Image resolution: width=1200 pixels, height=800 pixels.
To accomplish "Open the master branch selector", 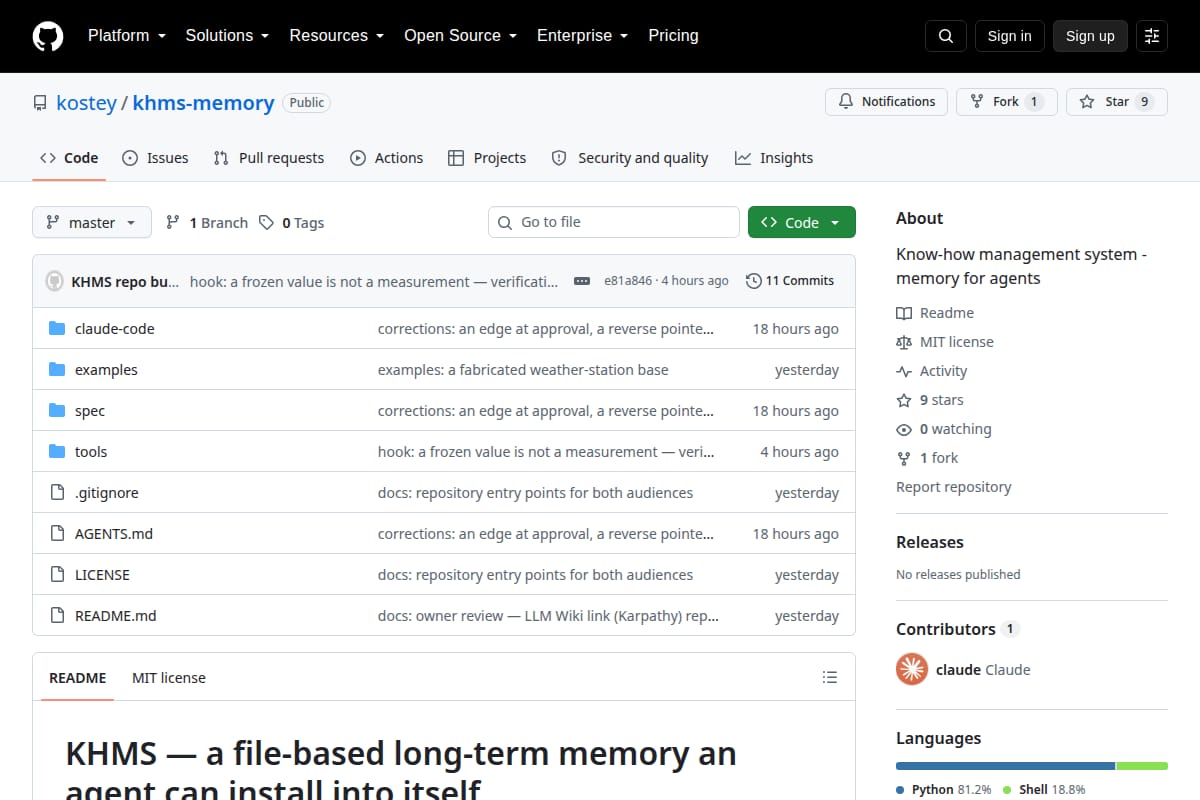I will pos(92,222).
